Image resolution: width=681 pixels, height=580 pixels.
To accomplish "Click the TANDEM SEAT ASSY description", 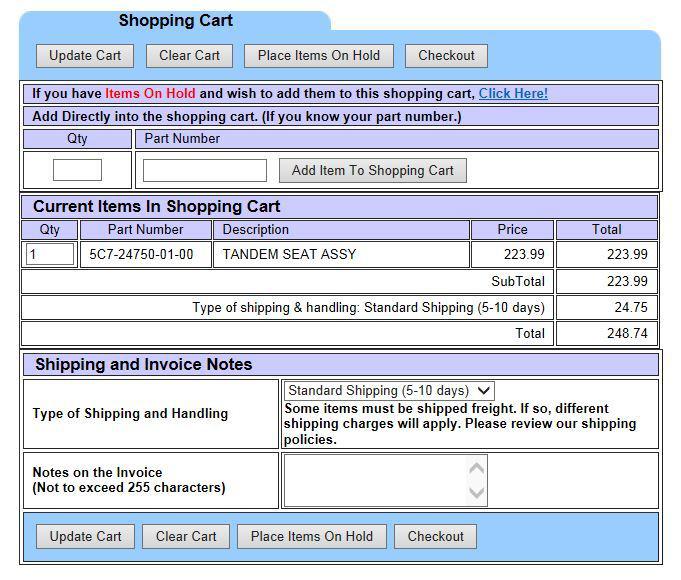I will coord(289,254).
